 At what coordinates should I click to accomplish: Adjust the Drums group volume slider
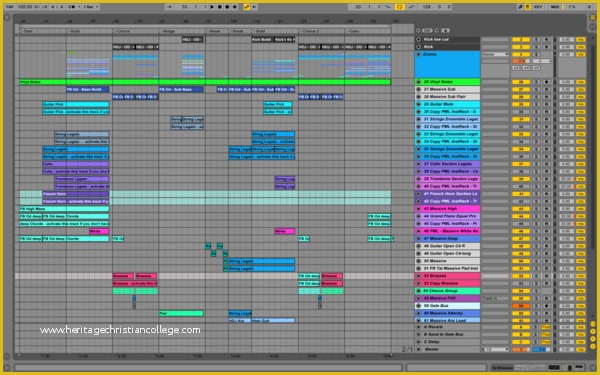coord(521,61)
